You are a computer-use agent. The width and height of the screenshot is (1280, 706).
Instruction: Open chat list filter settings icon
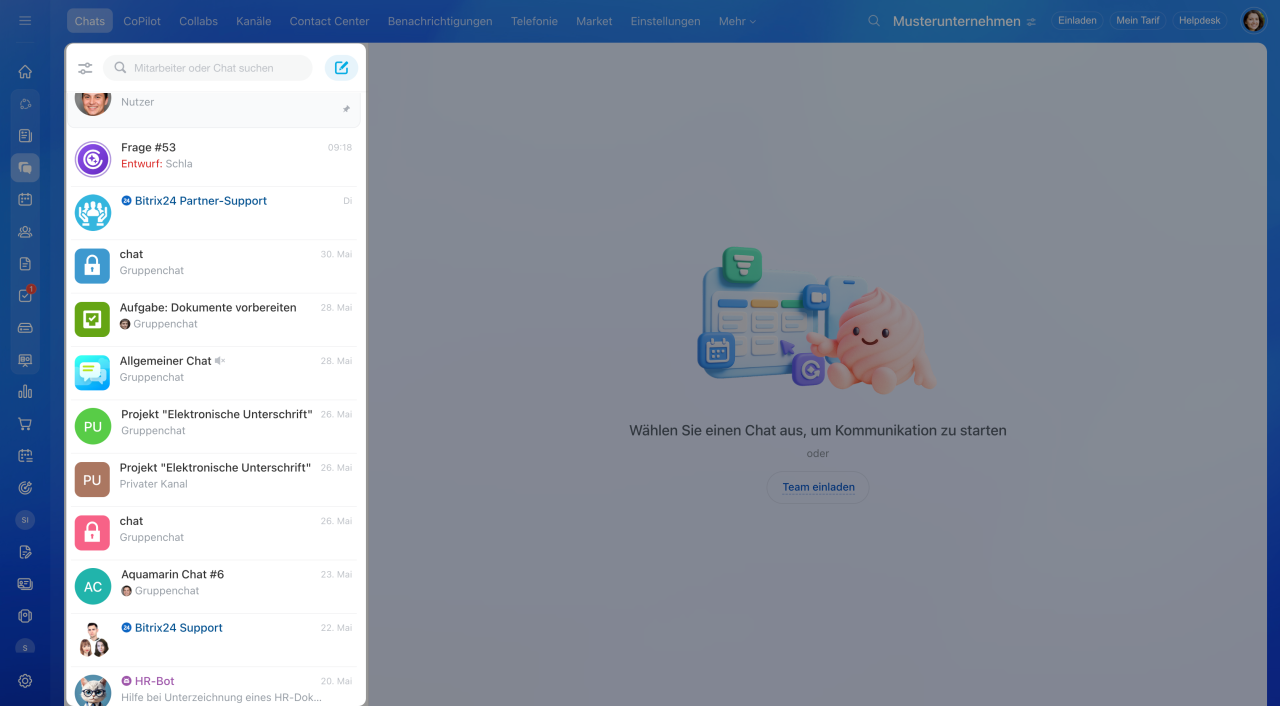[x=85, y=68]
